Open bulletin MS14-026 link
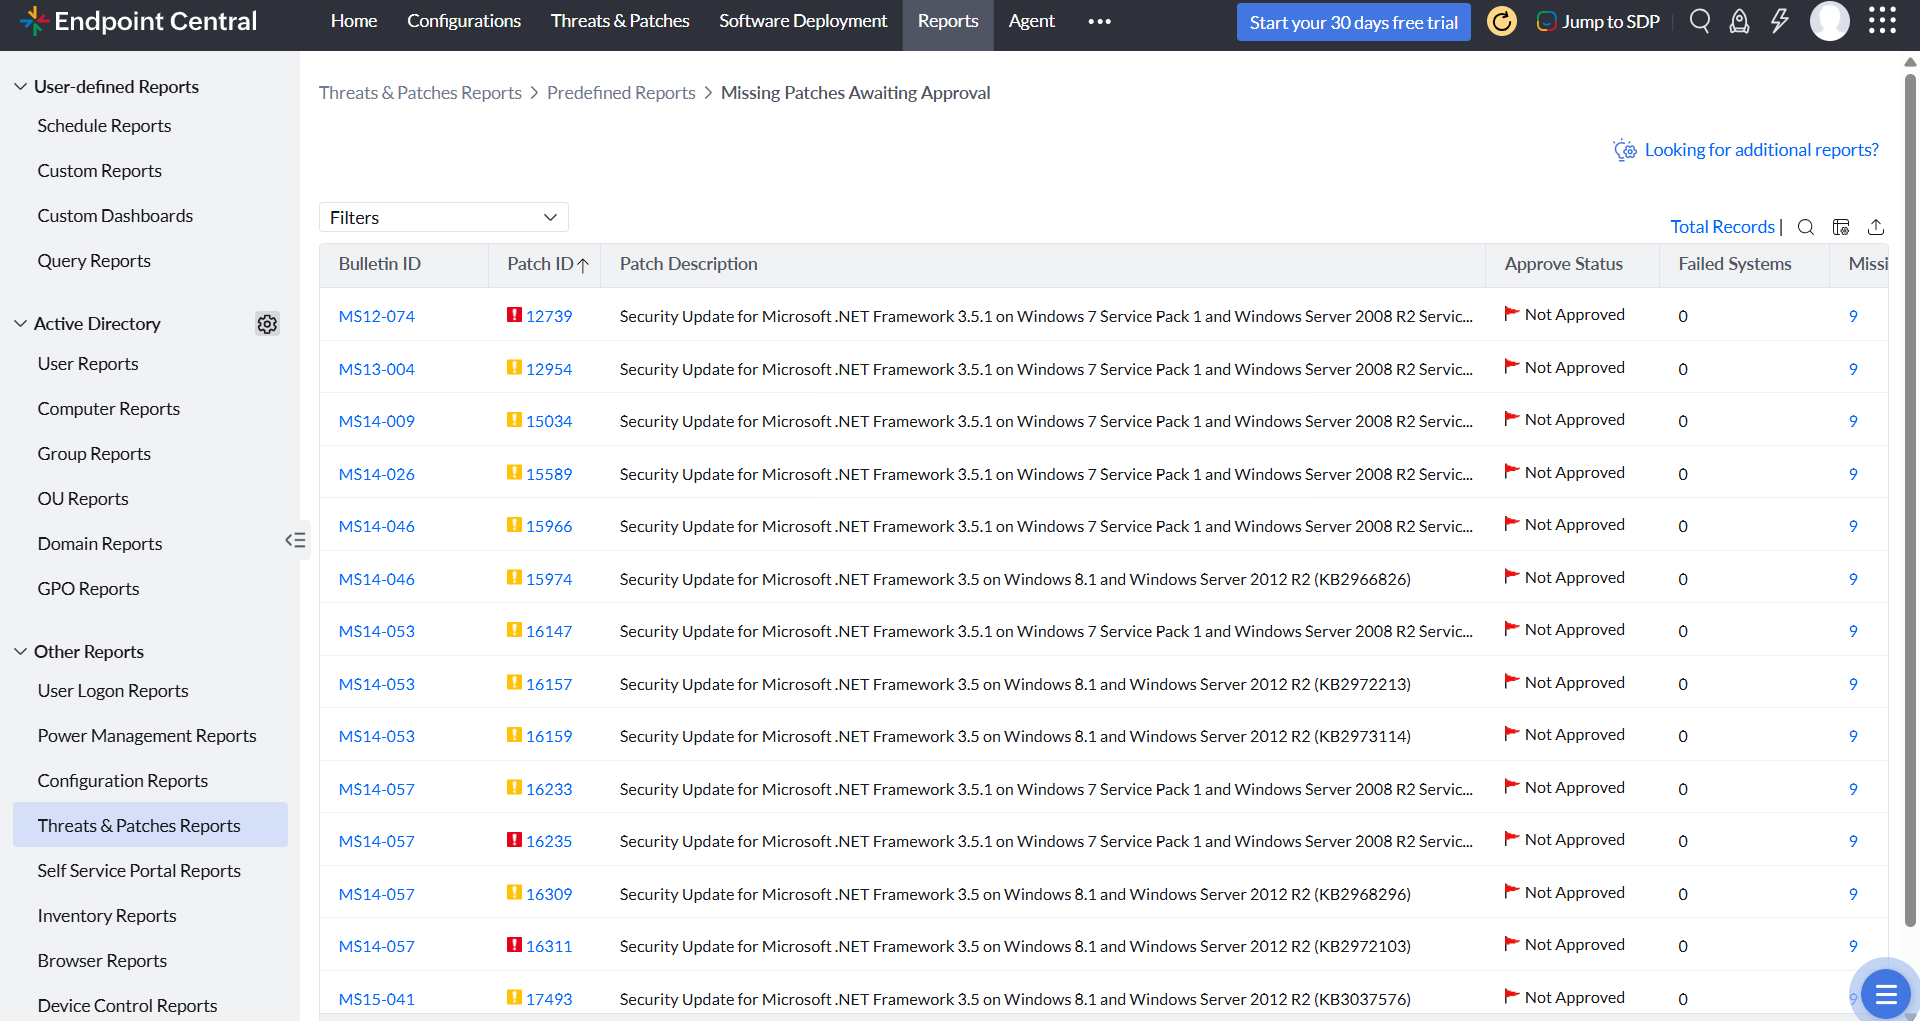This screenshot has height=1021, width=1920. (x=376, y=474)
